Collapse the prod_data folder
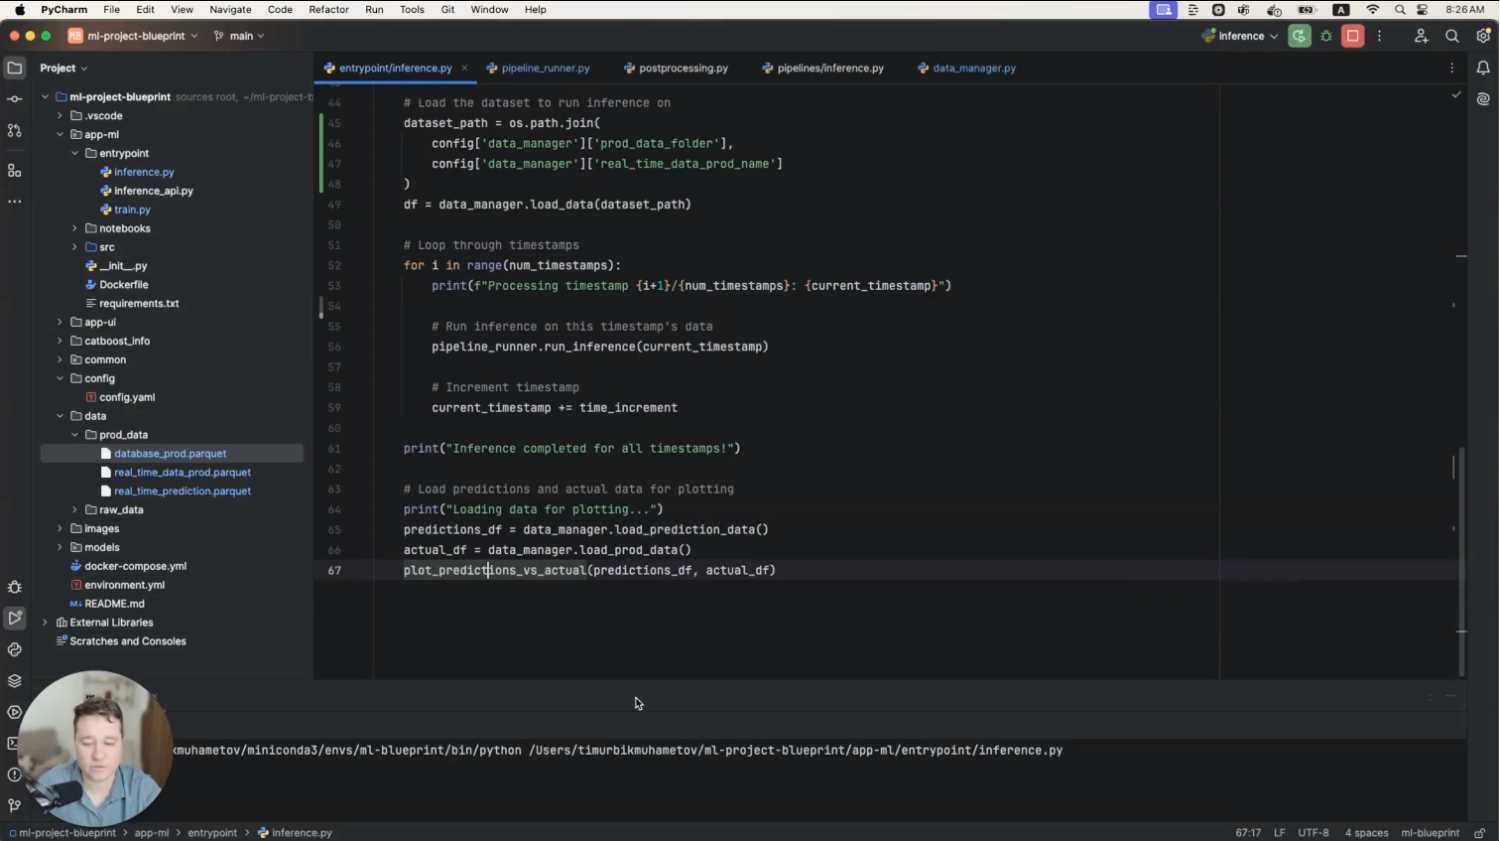 click(x=75, y=435)
